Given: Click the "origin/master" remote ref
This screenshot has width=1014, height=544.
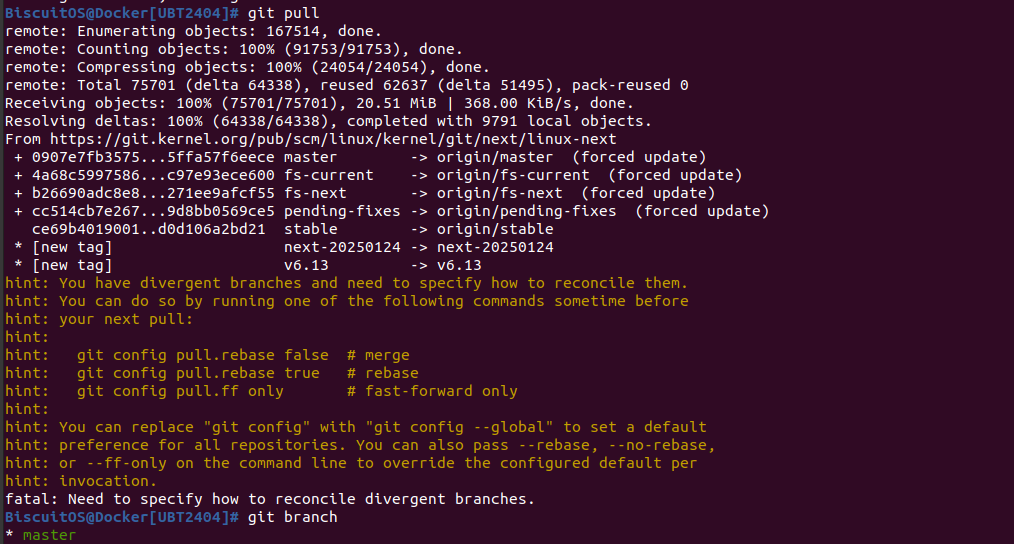Looking at the screenshot, I should 494,157.
